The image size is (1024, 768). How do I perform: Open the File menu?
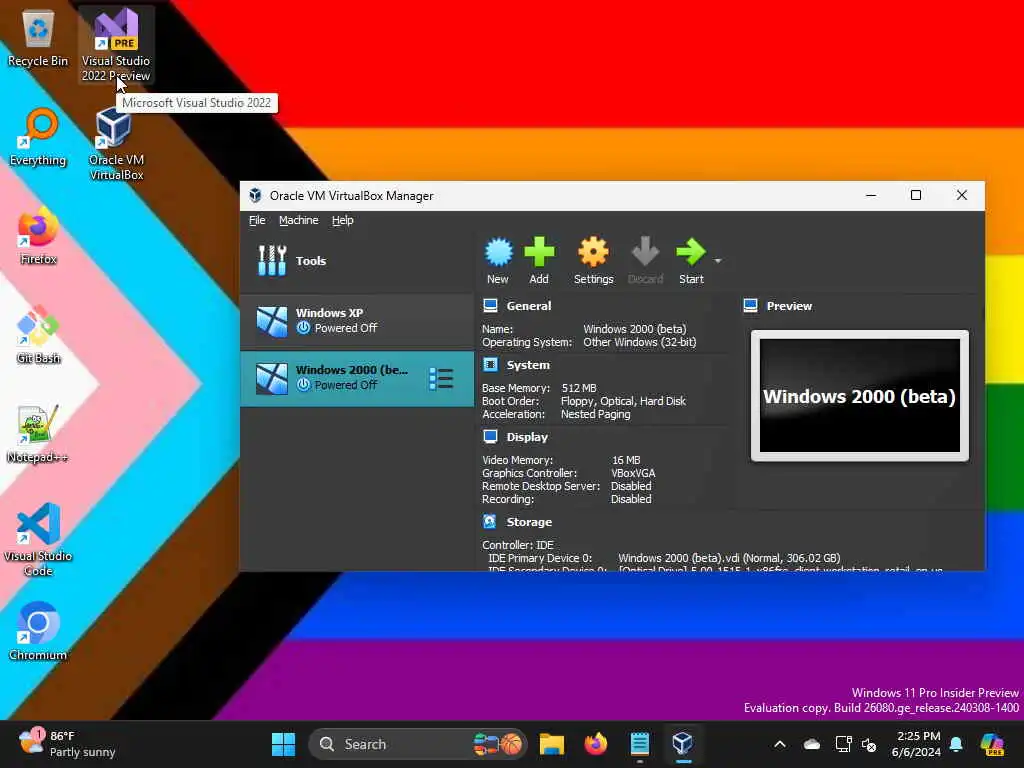click(x=257, y=220)
